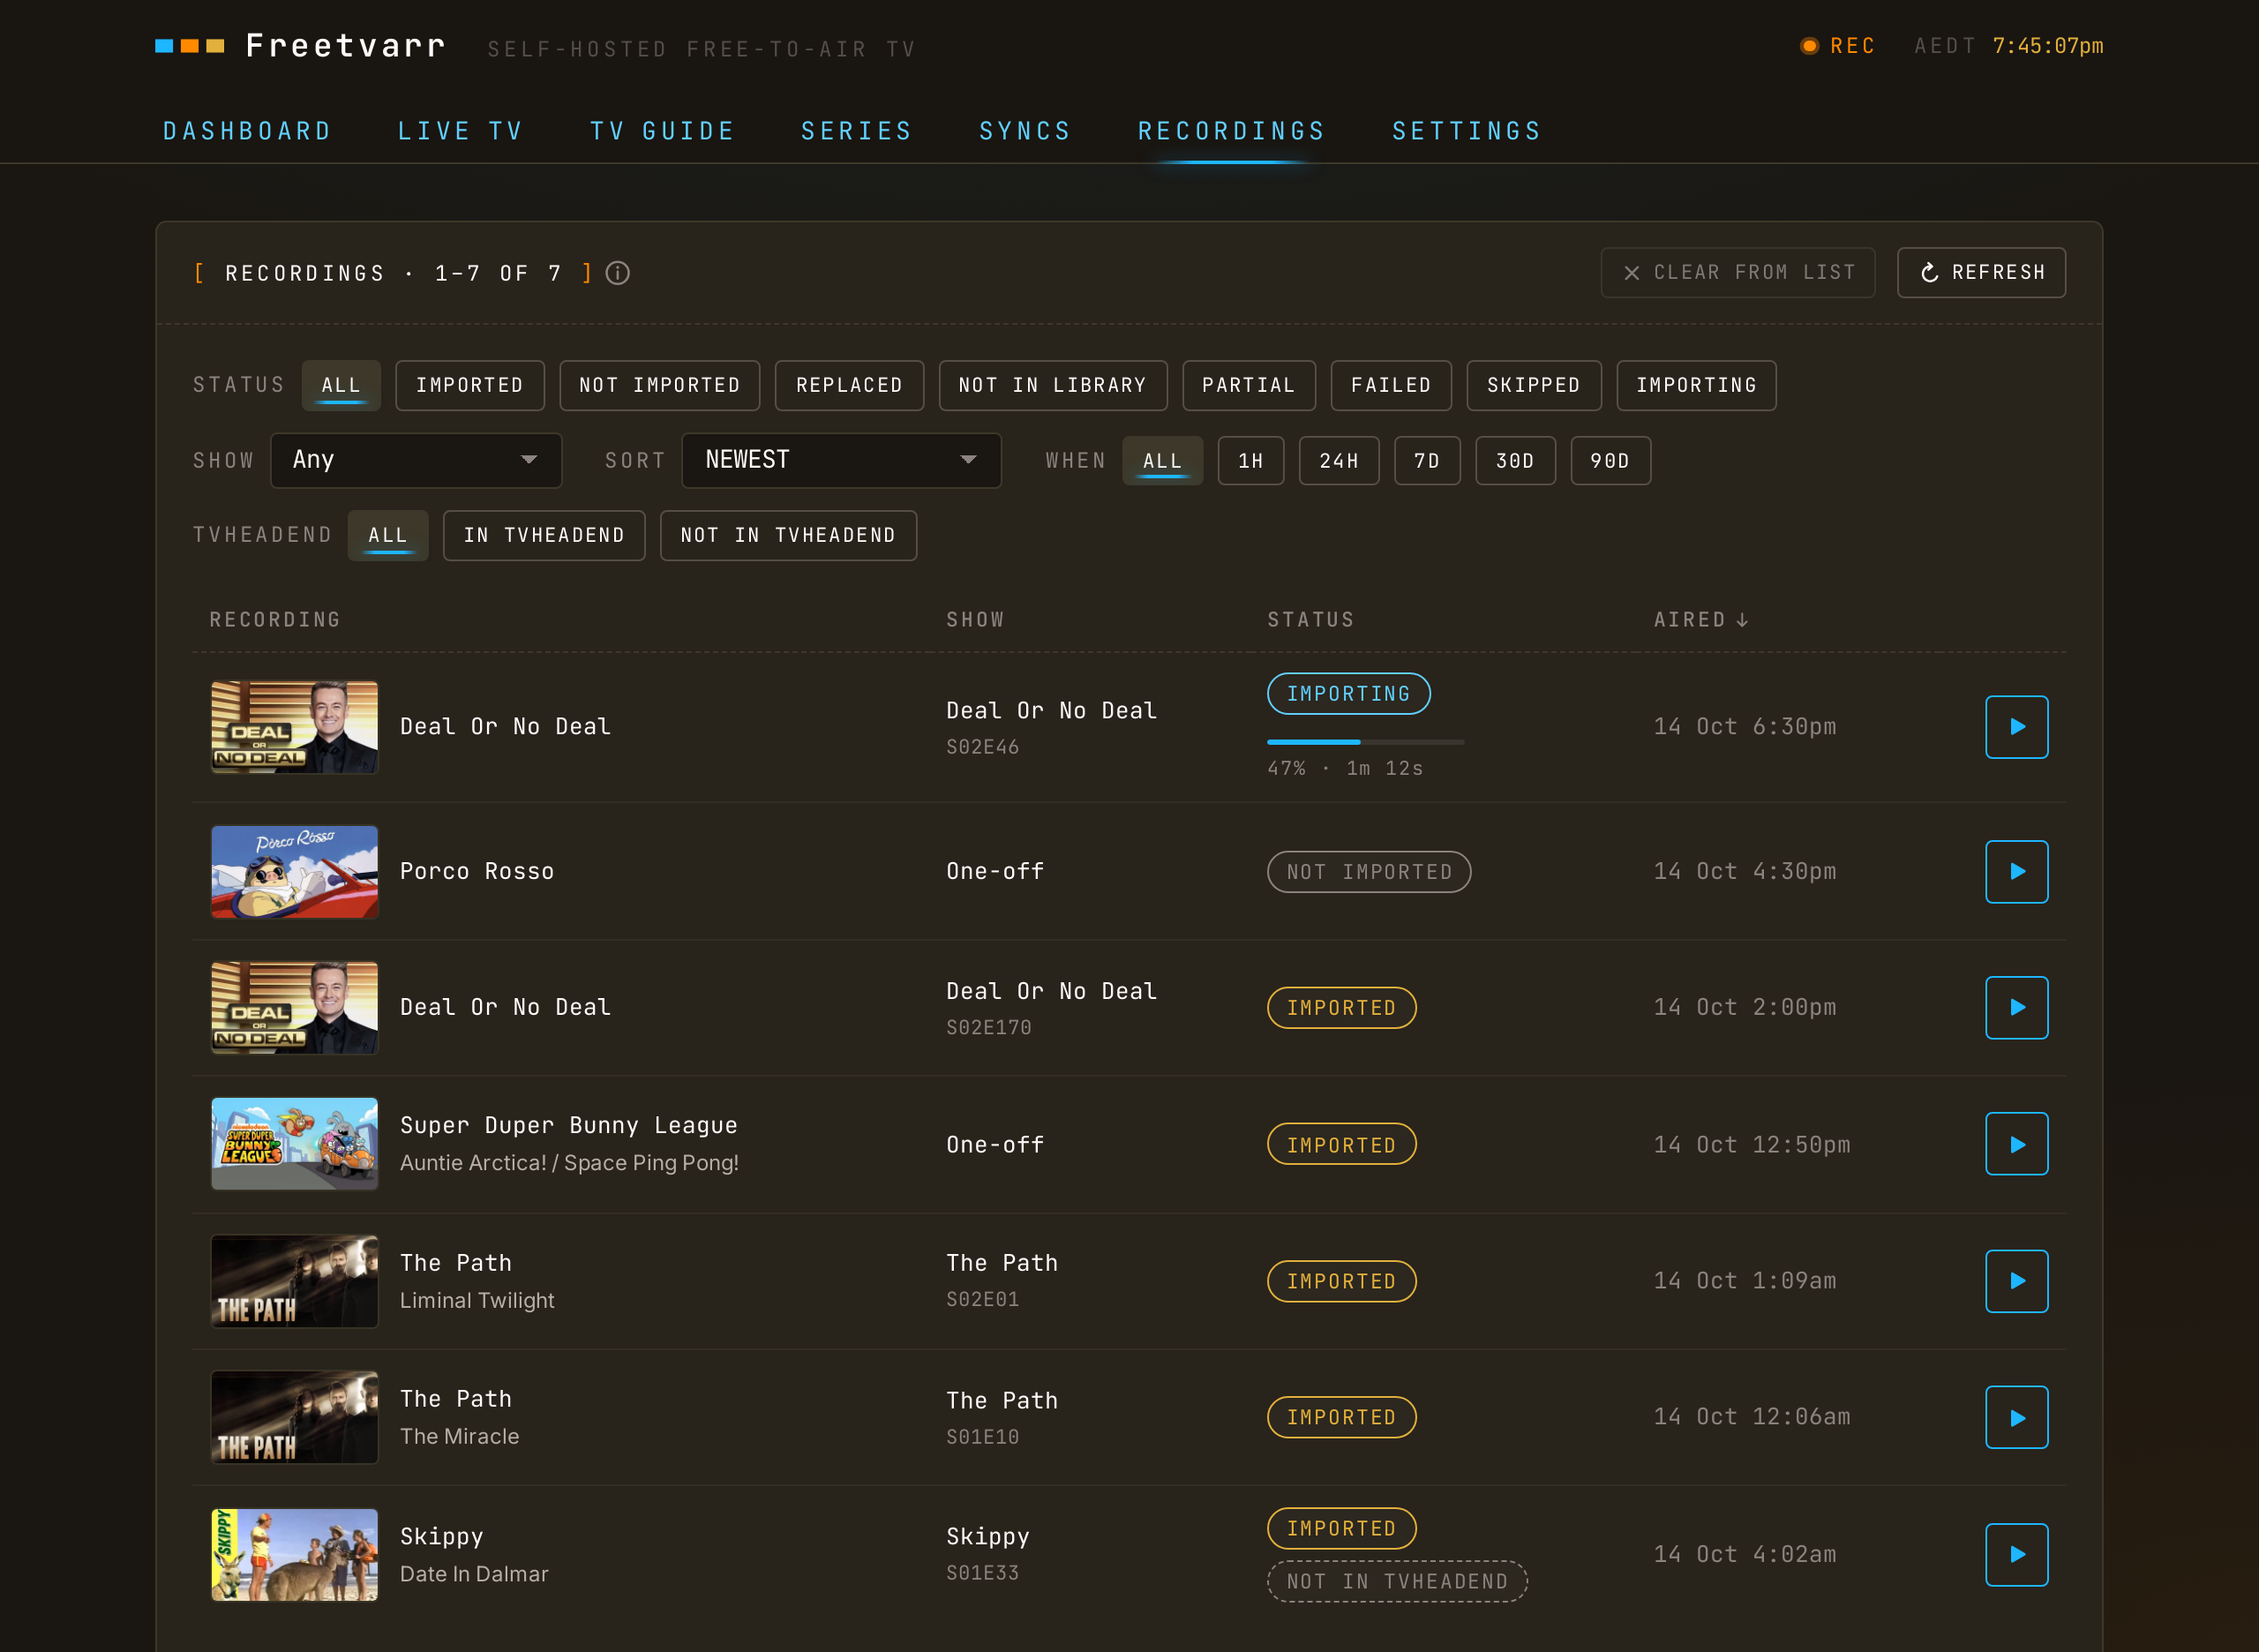Screen dimensions: 2259x1652
Task: Open the TV Guide tab
Action: [662, 131]
